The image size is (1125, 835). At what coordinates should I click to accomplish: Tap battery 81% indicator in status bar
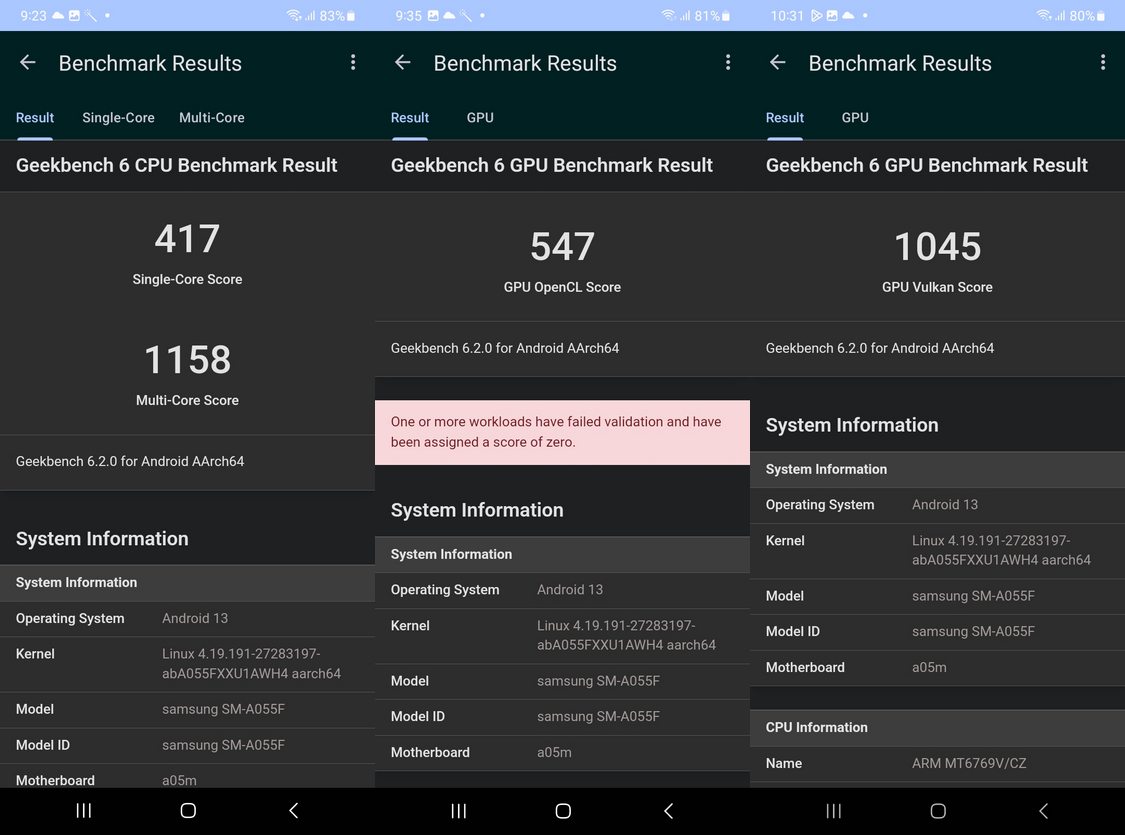pyautogui.click(x=712, y=16)
